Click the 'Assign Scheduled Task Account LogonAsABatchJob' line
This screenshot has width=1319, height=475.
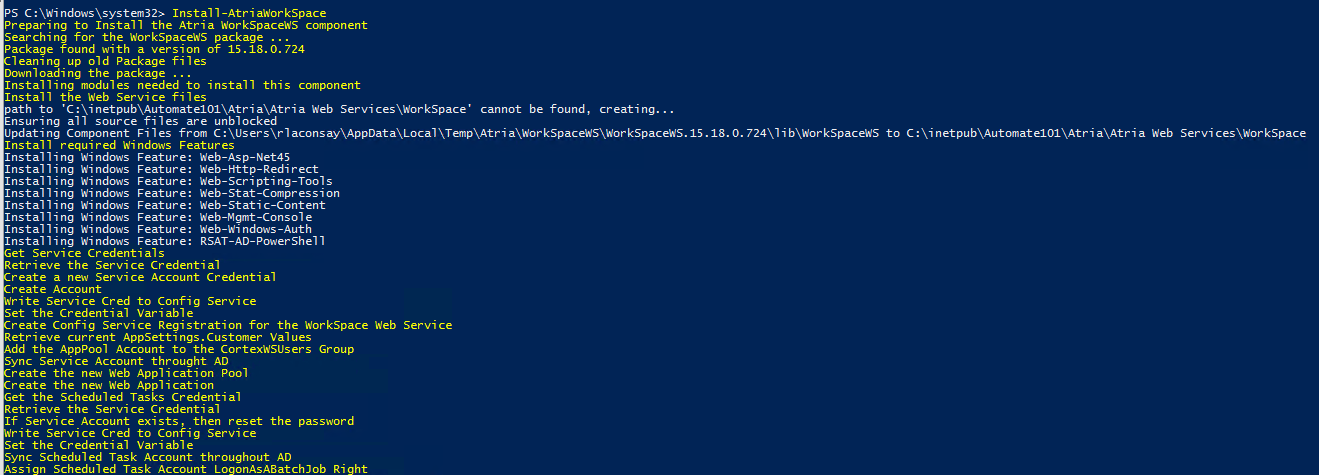[x=185, y=469]
